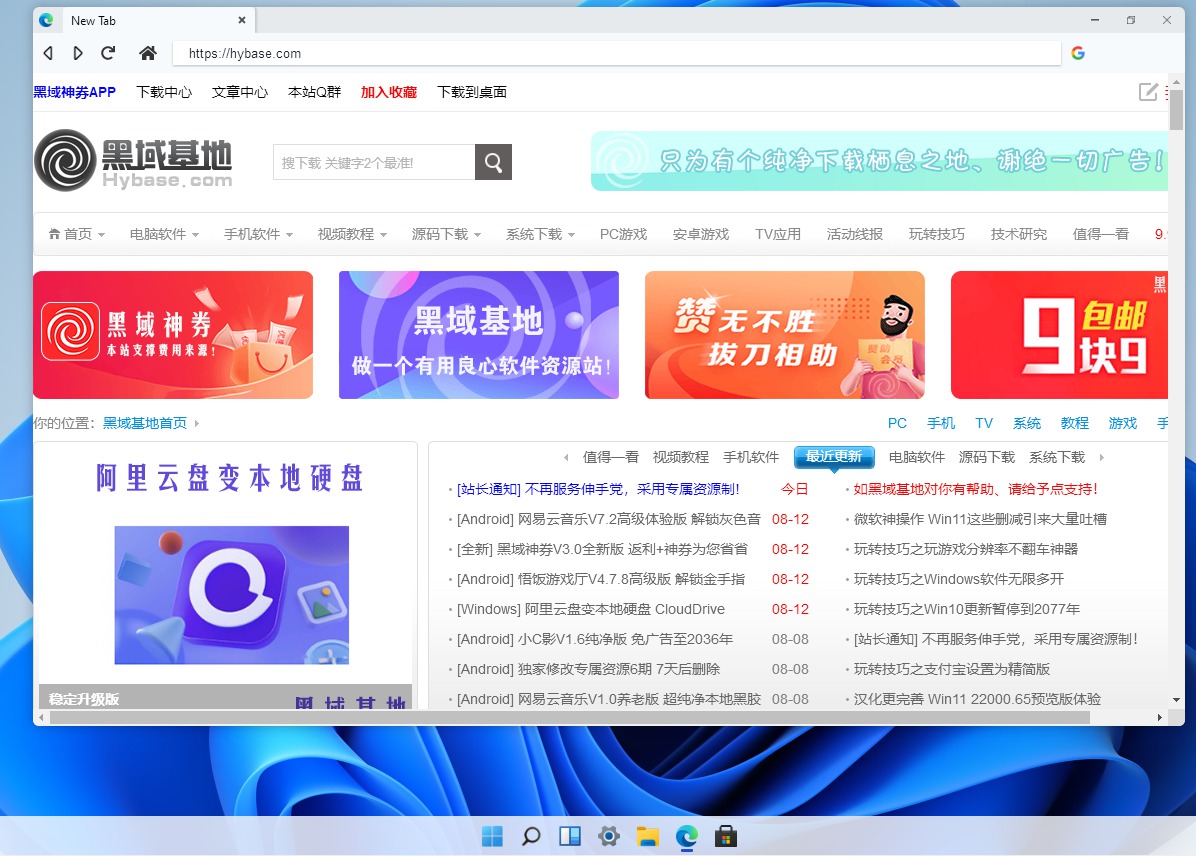
Task: Click the address bar URL field
Action: (616, 53)
